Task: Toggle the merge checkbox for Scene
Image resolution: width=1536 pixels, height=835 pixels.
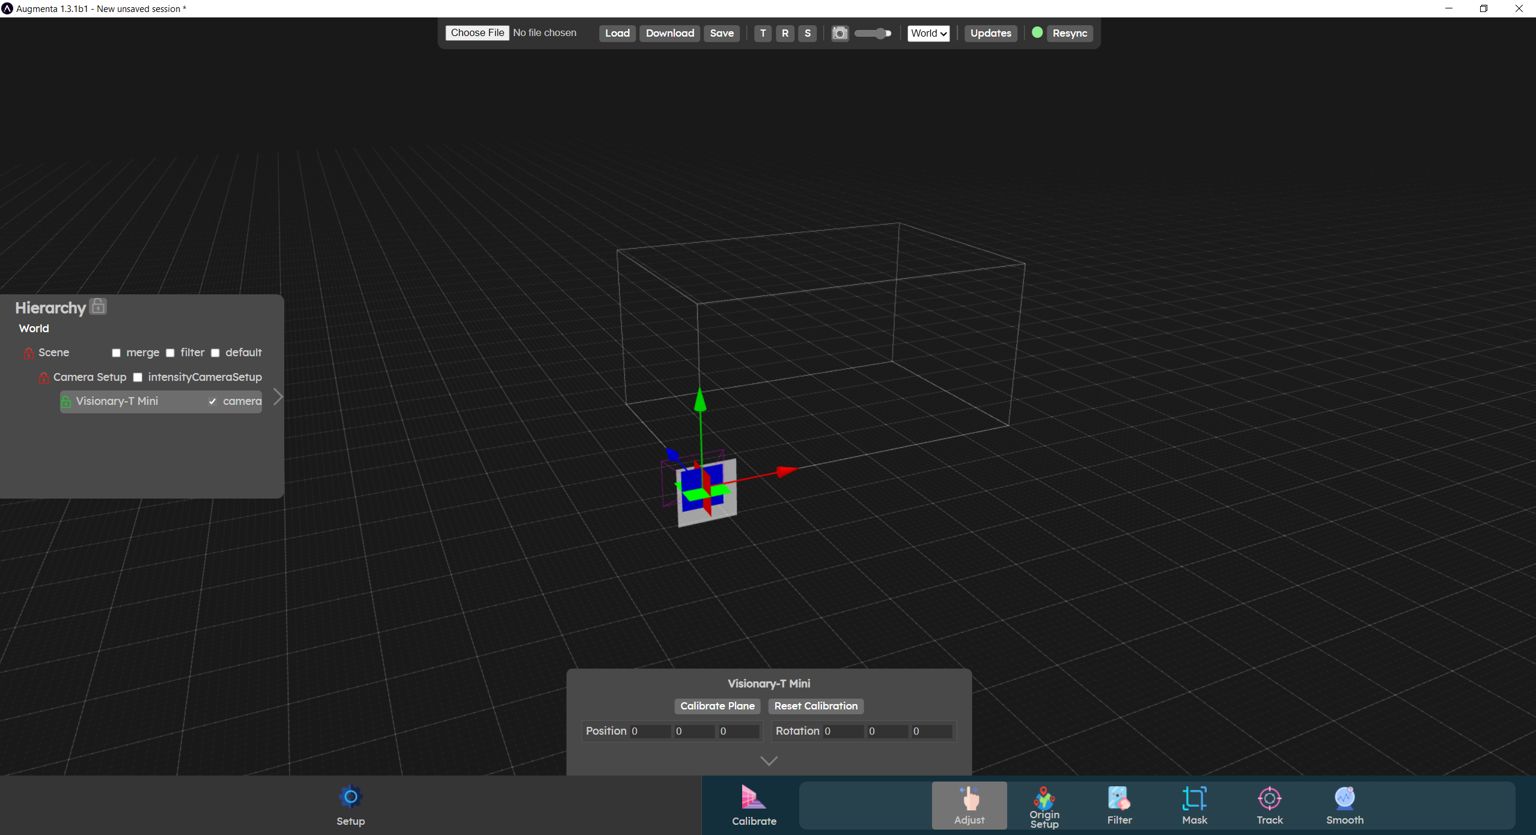Action: click(x=116, y=352)
